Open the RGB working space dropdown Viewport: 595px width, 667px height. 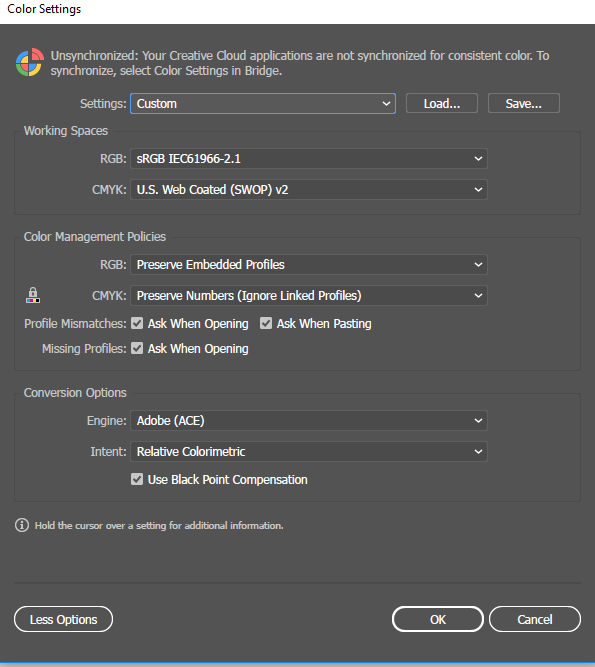[x=309, y=159]
